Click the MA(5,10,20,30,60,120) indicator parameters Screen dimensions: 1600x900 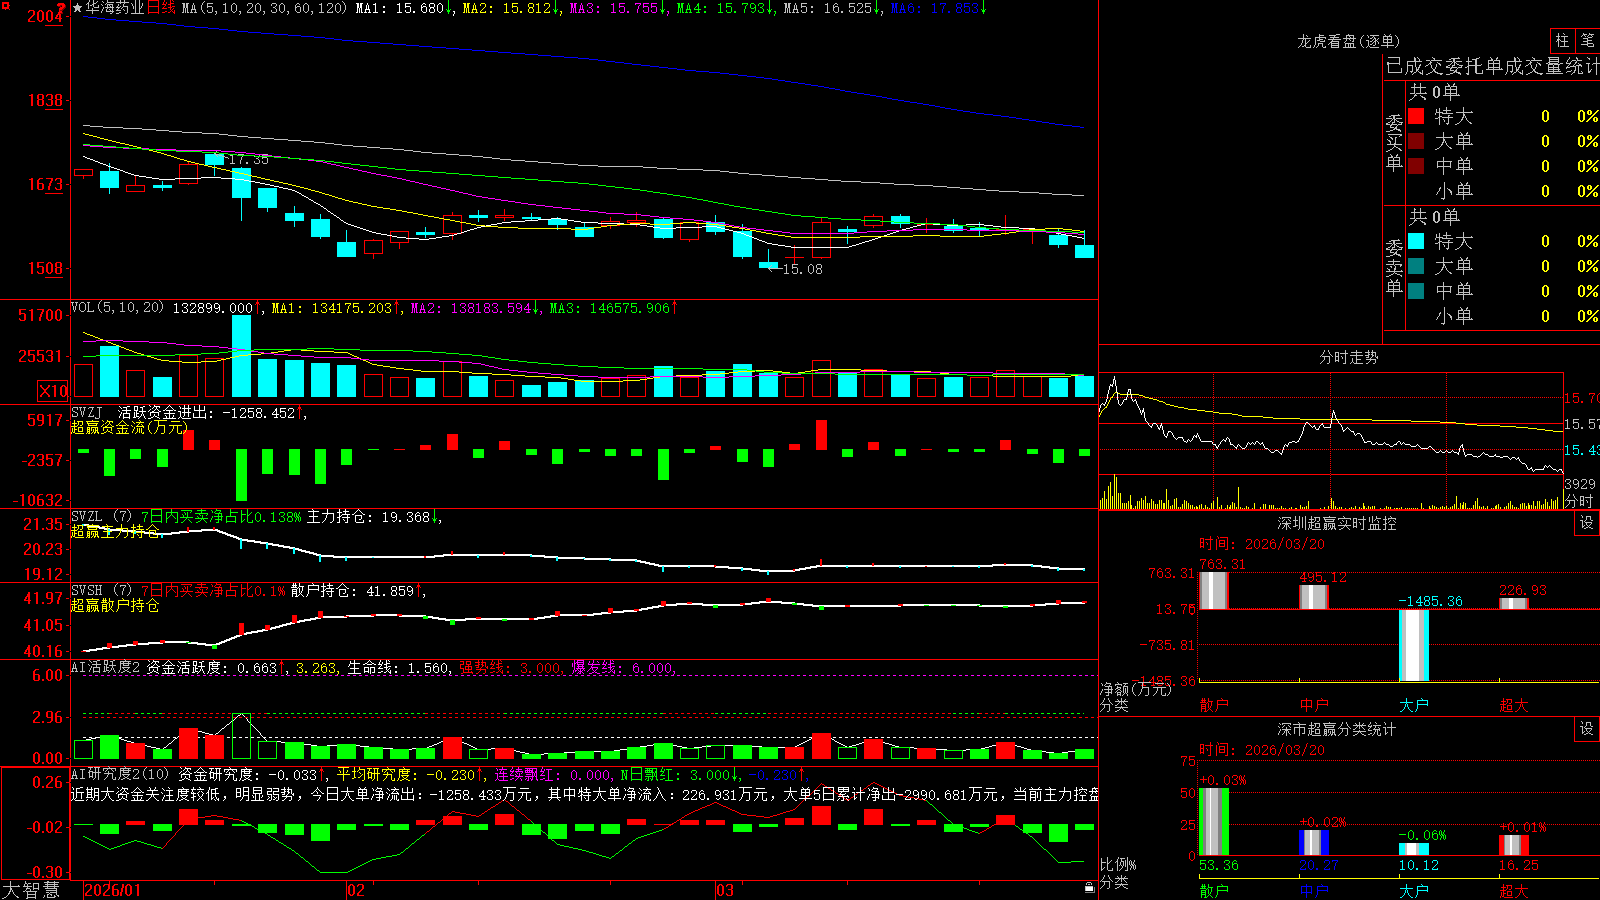coord(265,8)
